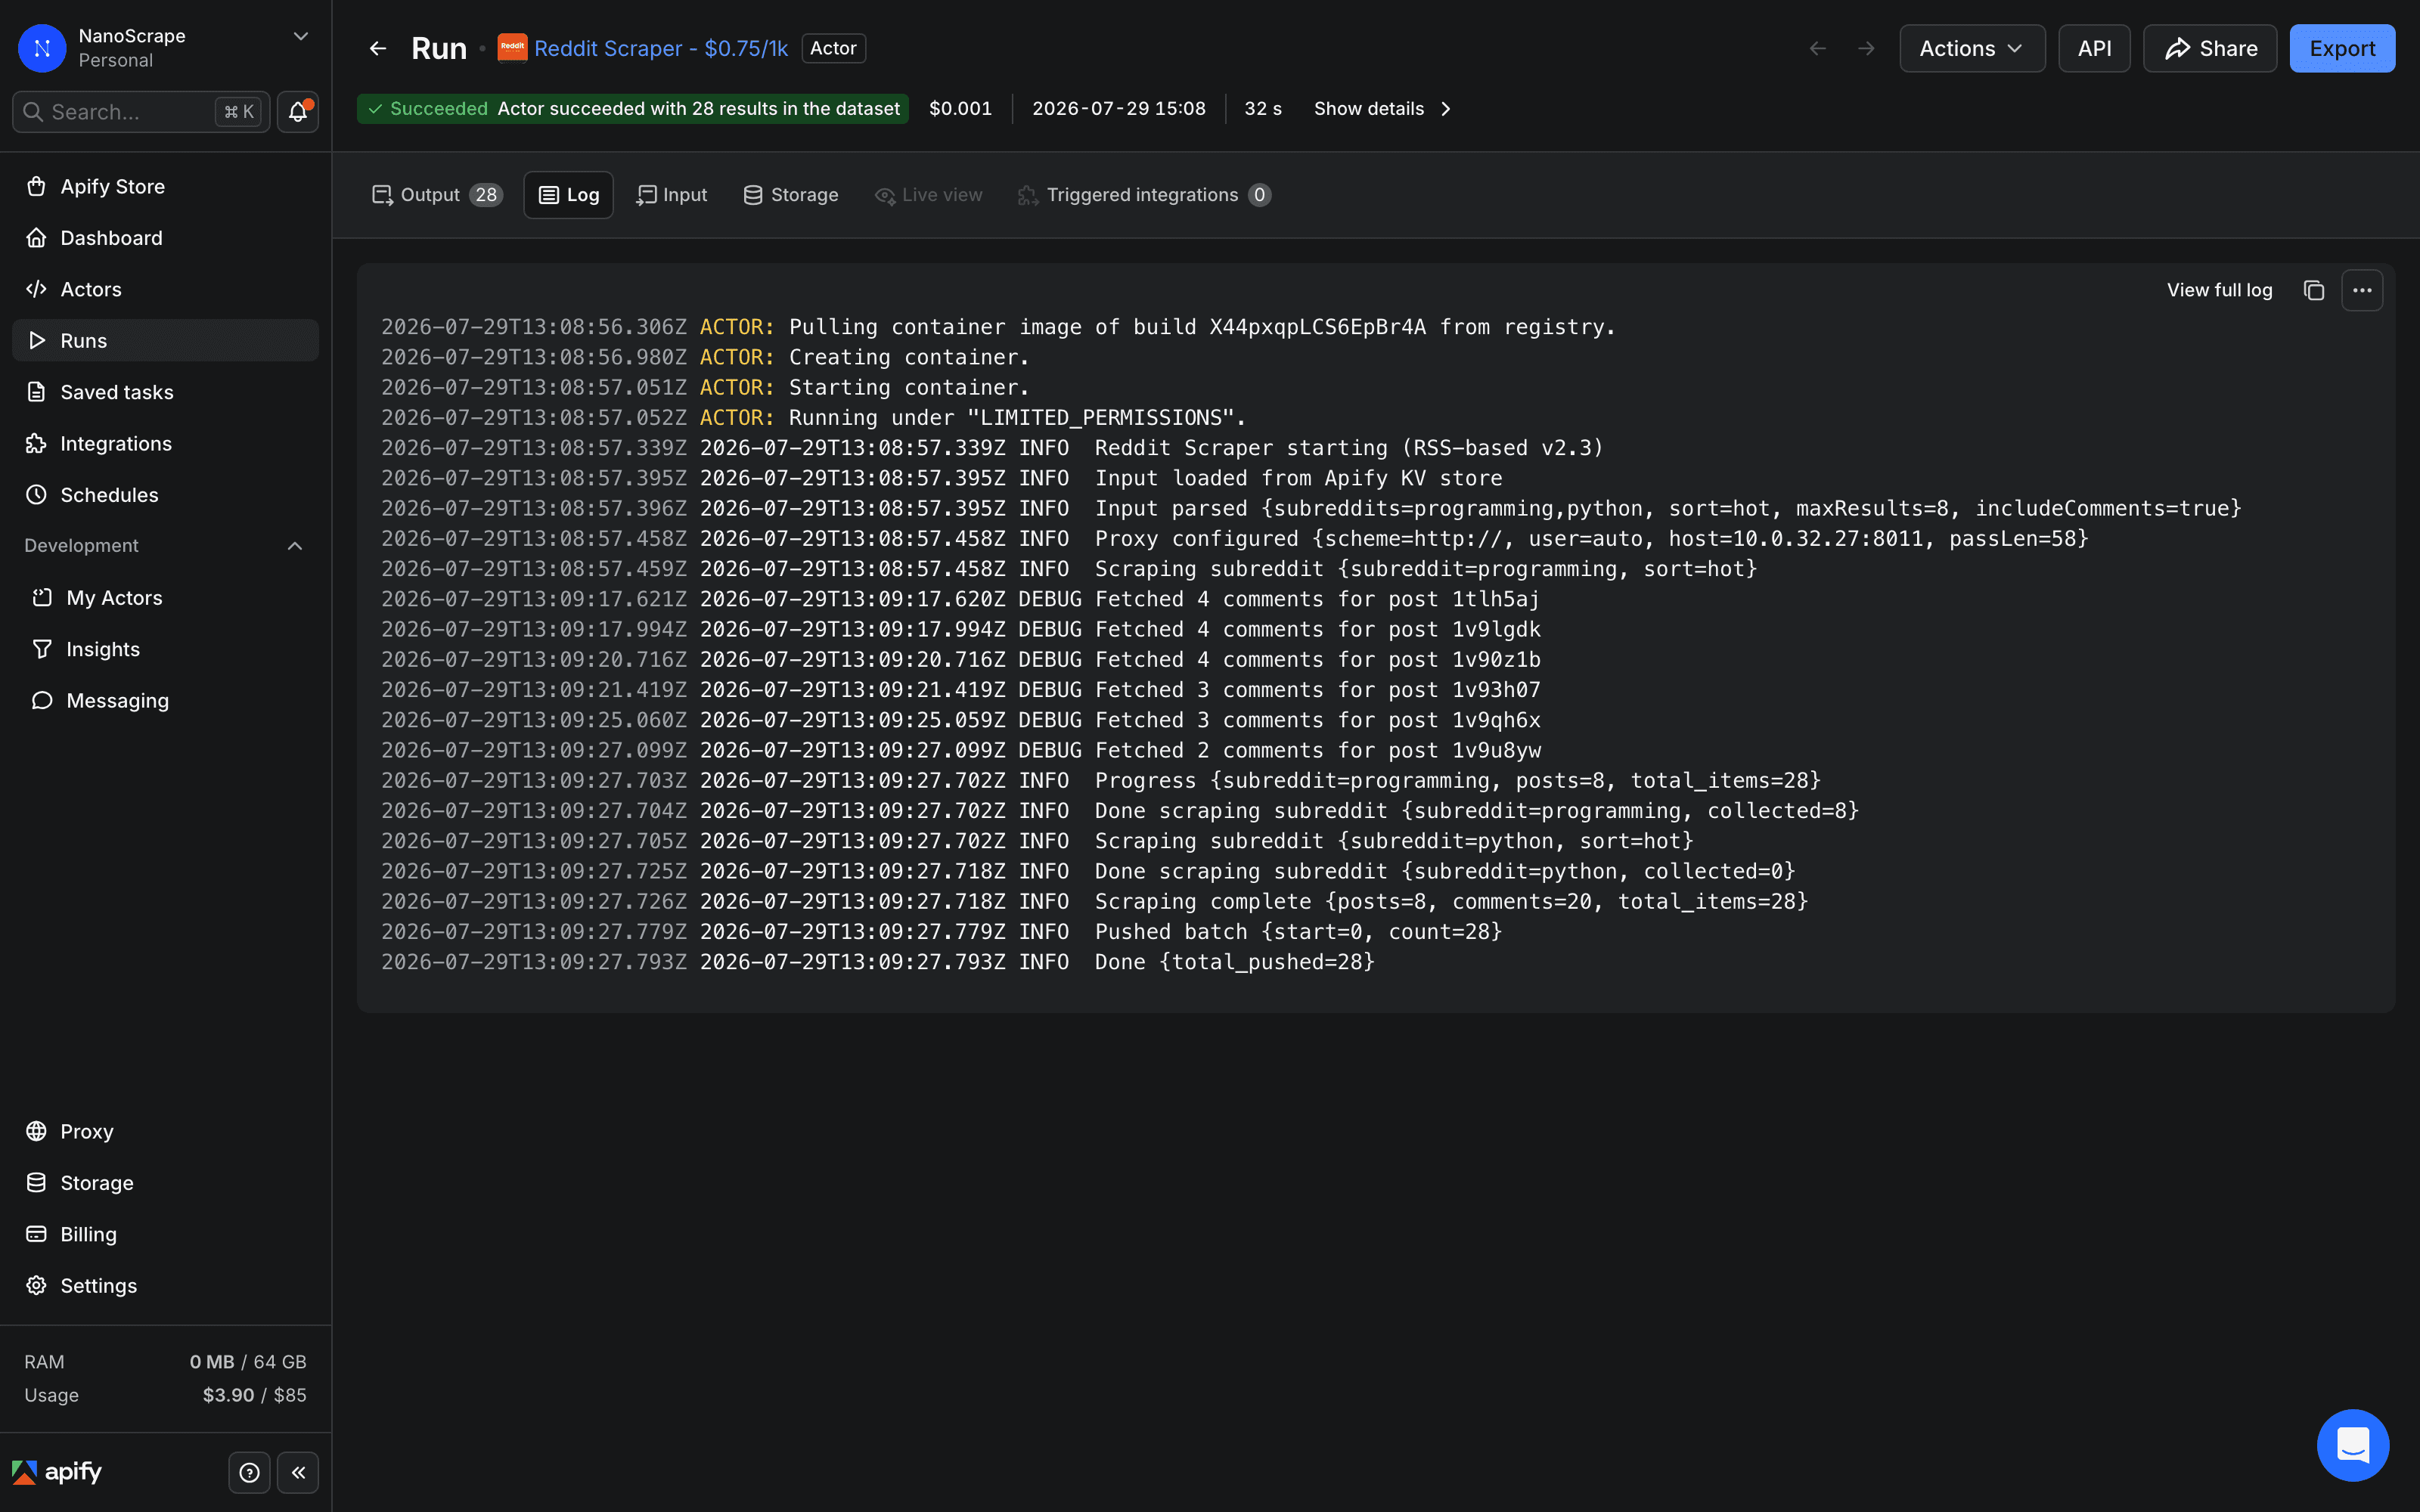
Task: Open Billing in sidebar
Action: coord(165,1234)
